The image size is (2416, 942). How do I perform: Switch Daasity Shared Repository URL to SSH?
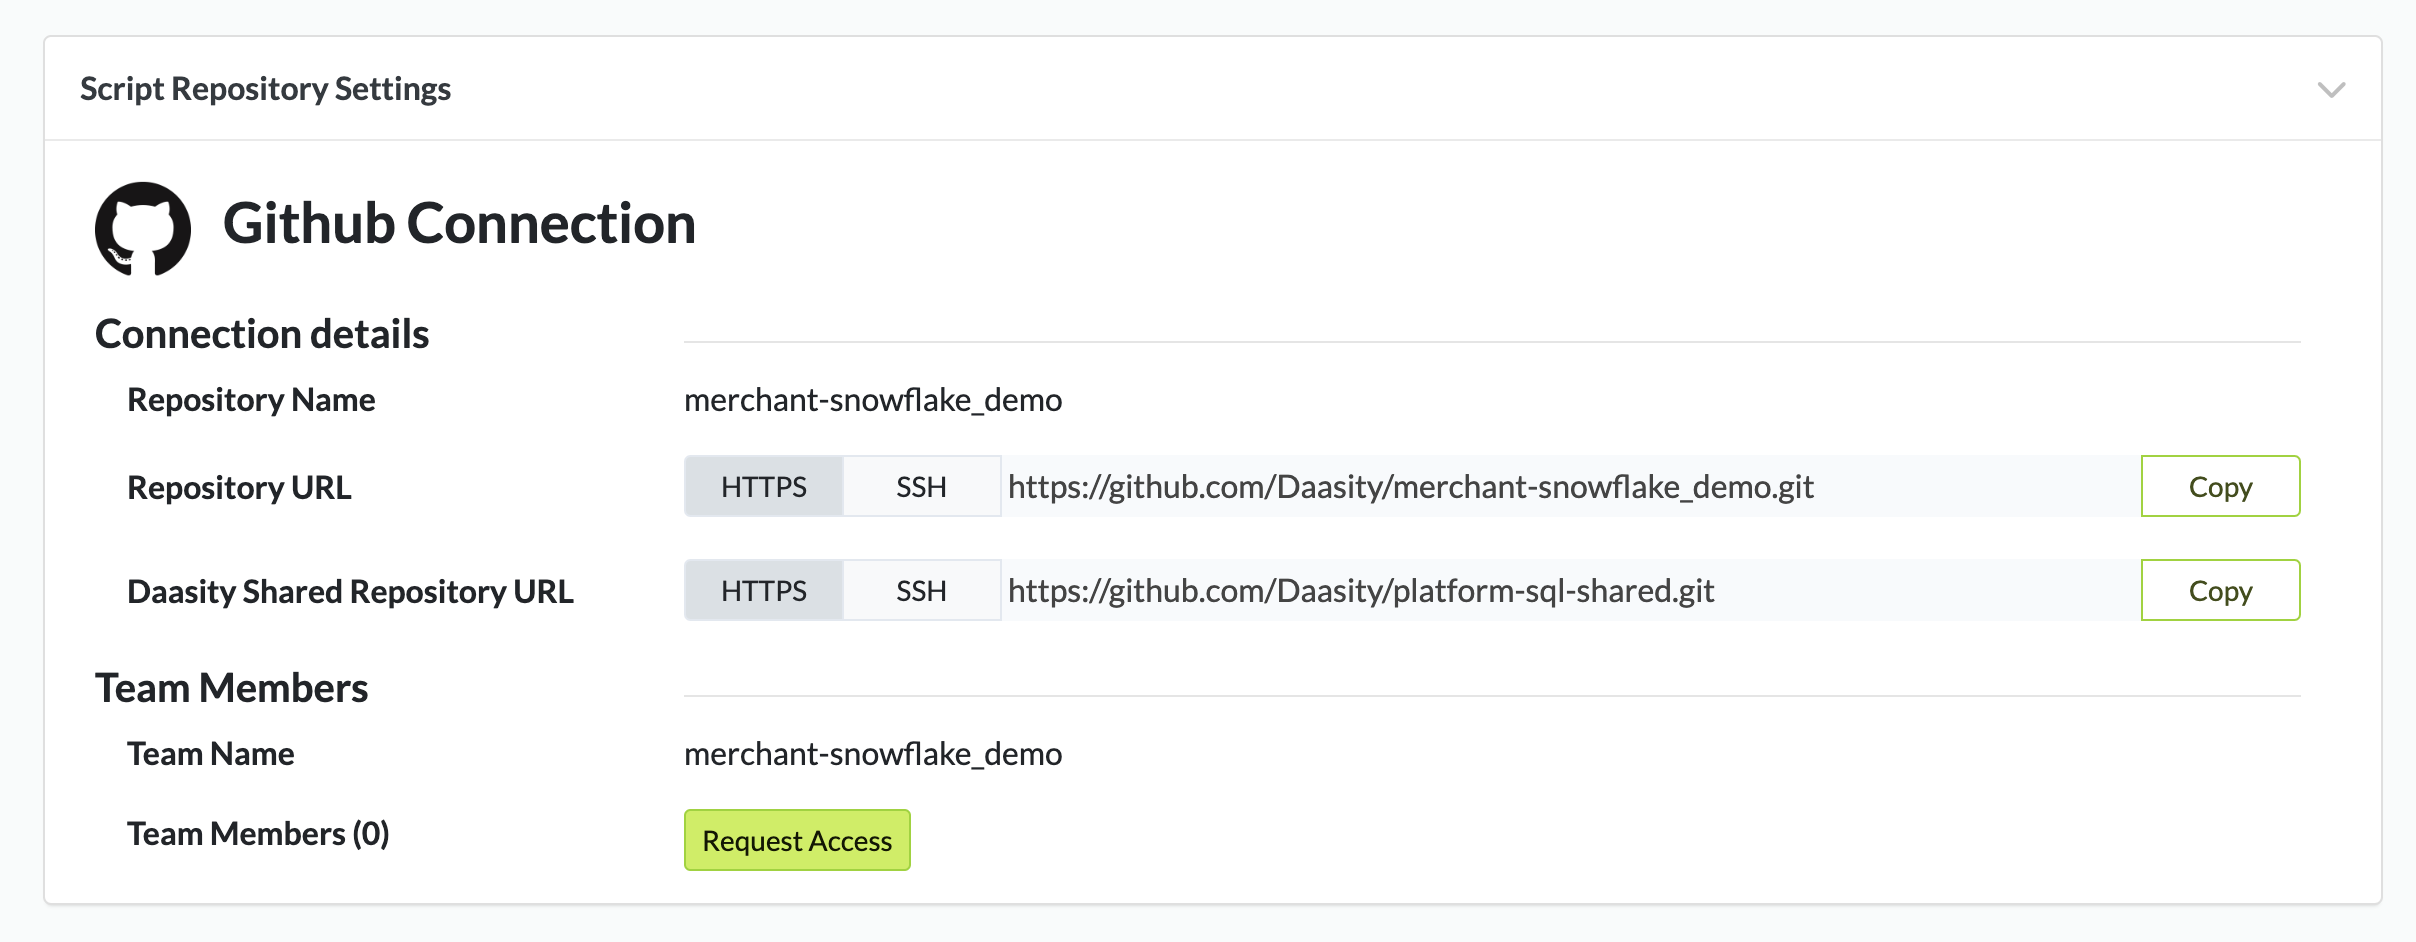pos(921,591)
